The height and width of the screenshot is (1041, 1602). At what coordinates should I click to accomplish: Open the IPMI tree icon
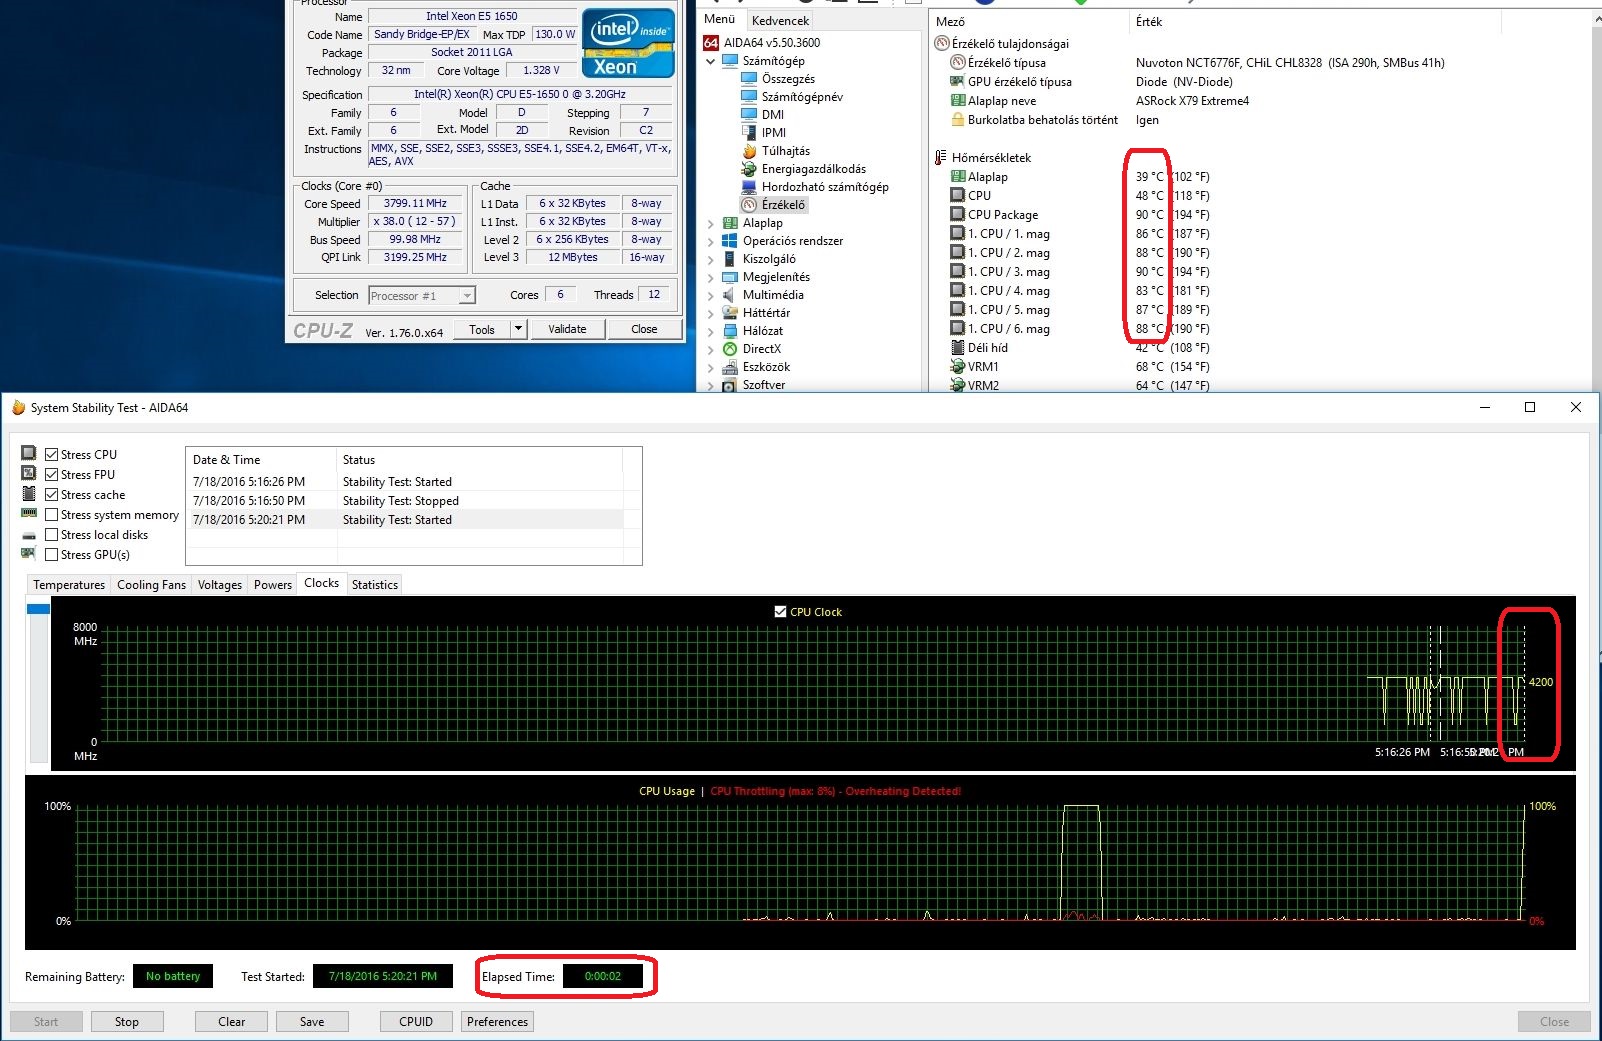point(749,133)
